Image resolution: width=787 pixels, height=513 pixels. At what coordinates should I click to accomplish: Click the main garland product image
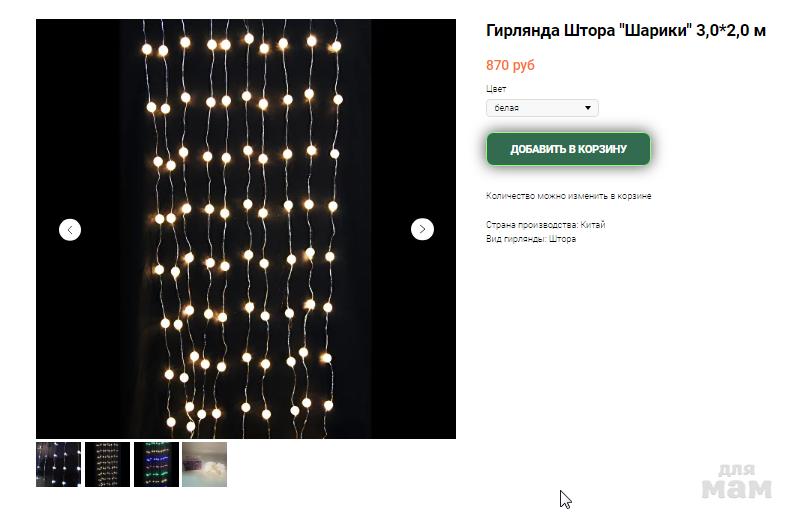coord(246,229)
